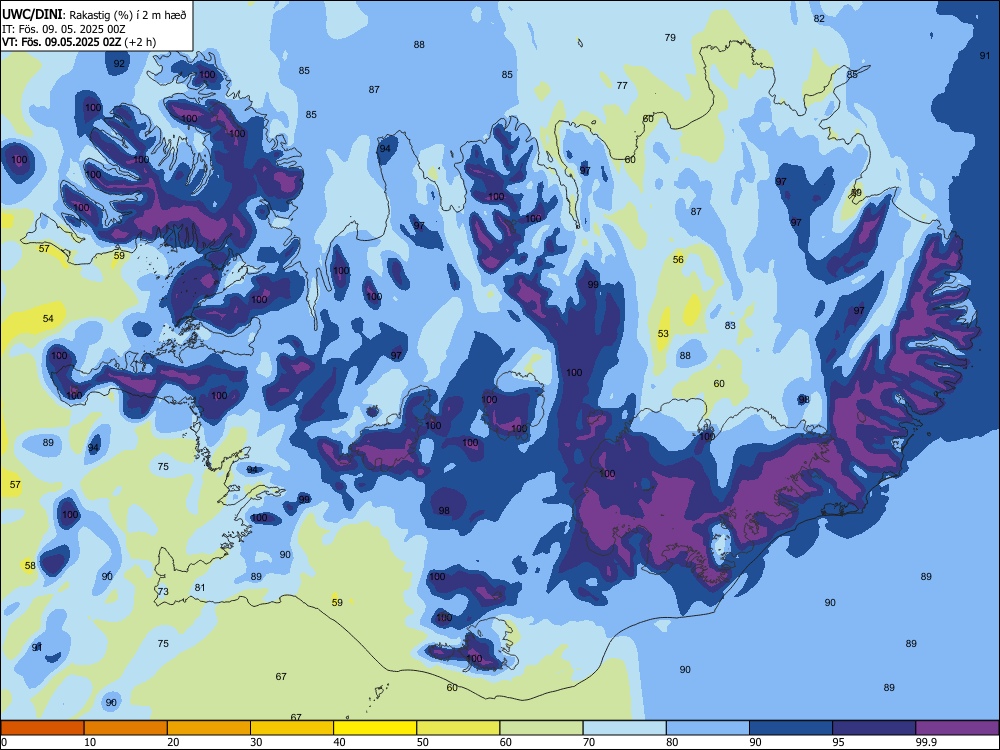The image size is (1000, 750).
Task: Click the humidity value 79 on the map
Action: (x=670, y=38)
